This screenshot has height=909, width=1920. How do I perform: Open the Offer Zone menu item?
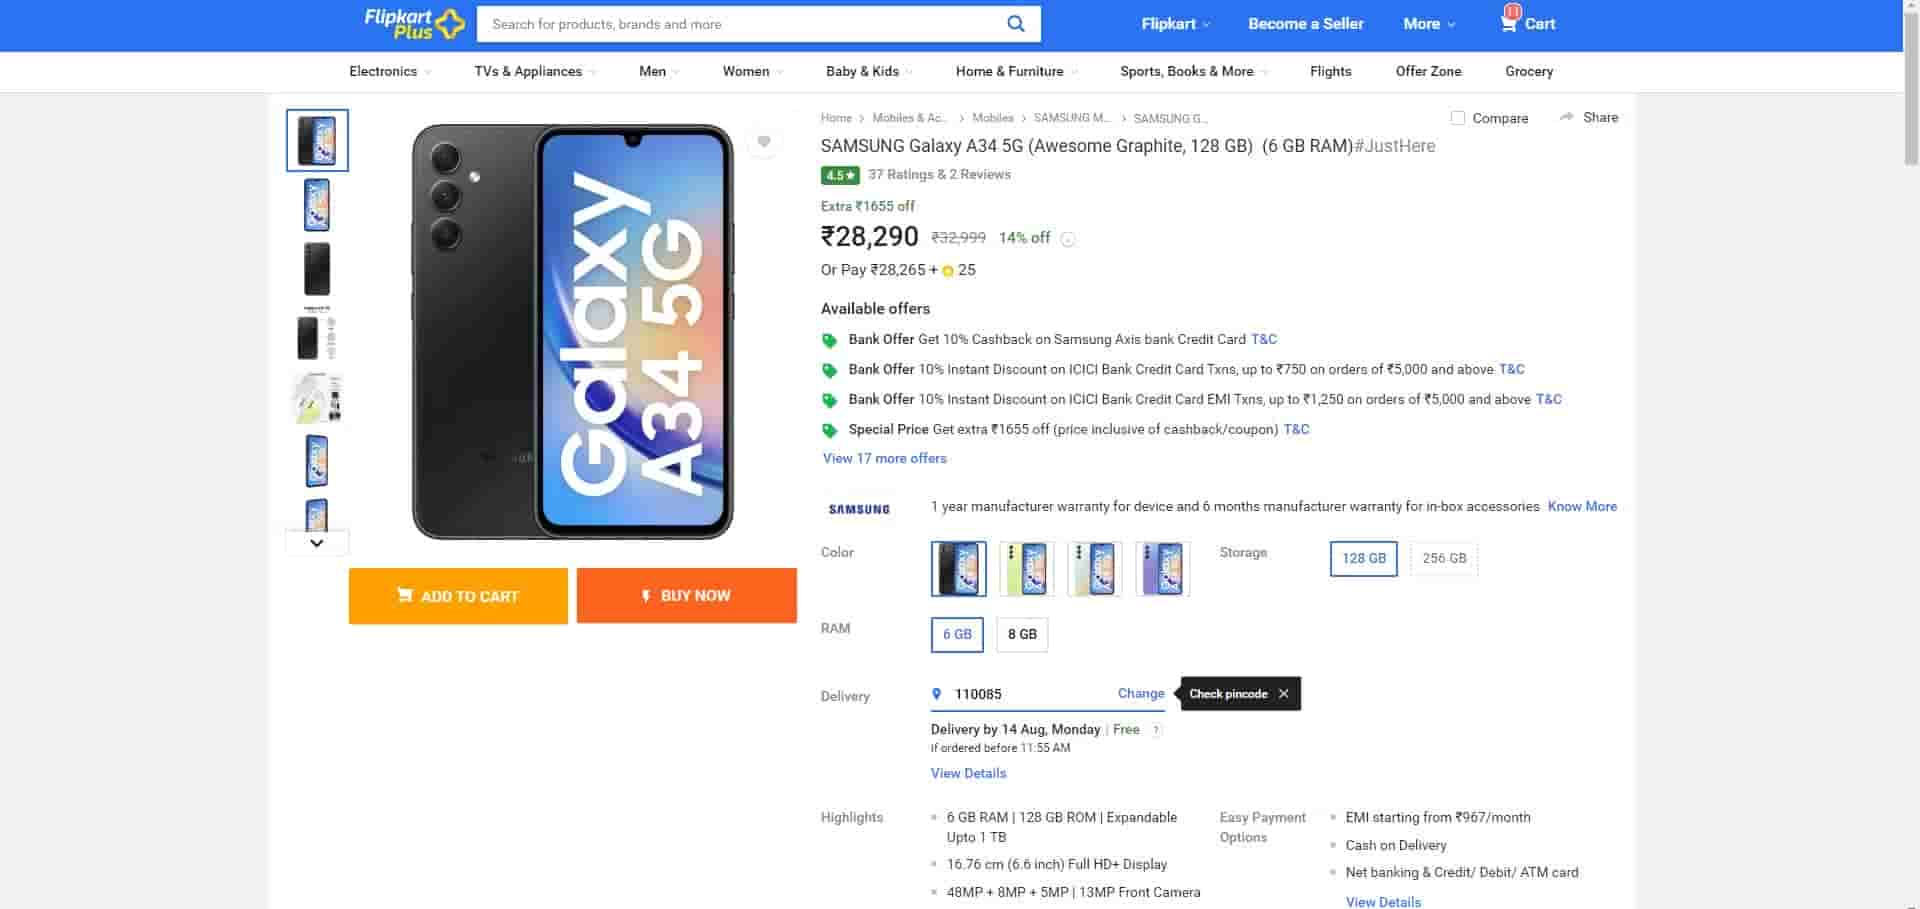1428,71
